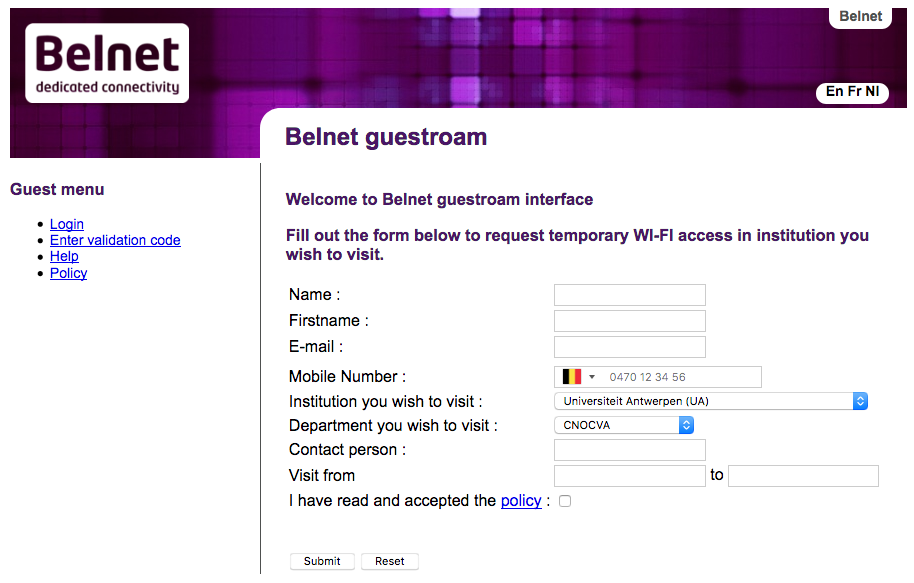Click the Belgian flag country icon
Image resolution: width=914 pixels, height=583 pixels.
(x=572, y=377)
